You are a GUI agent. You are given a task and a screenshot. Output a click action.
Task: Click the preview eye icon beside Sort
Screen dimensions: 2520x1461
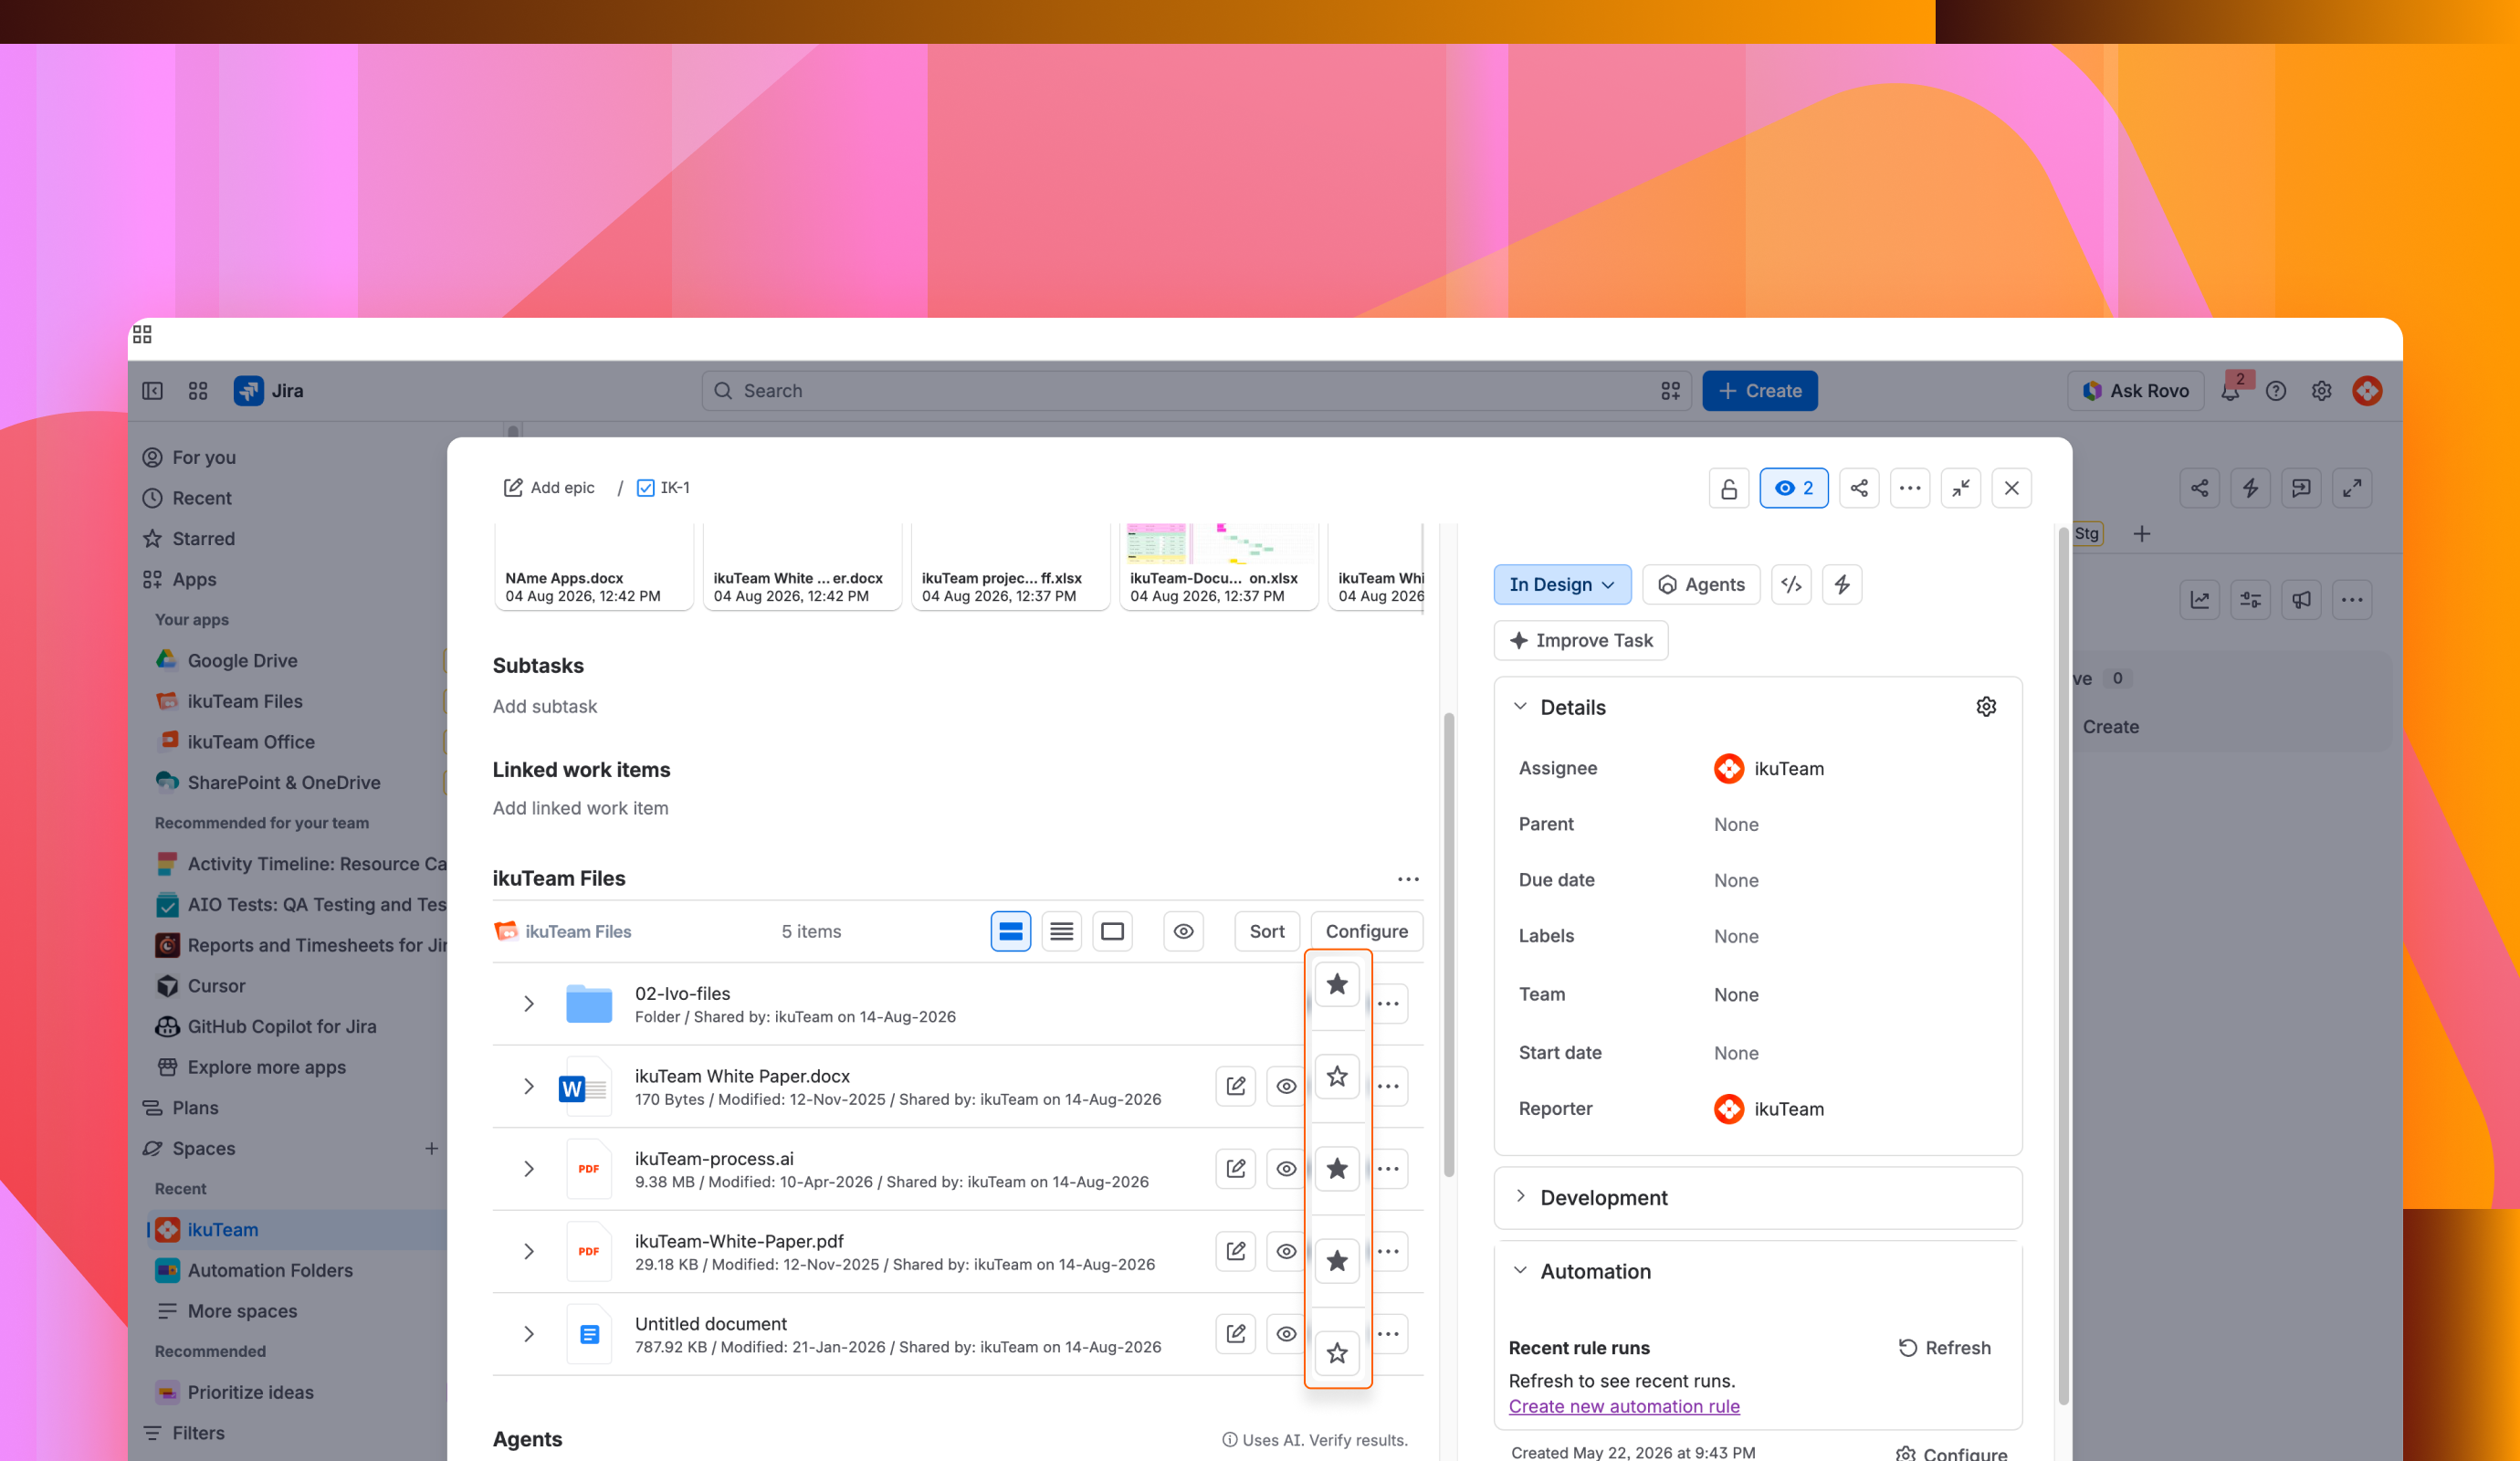tap(1184, 932)
